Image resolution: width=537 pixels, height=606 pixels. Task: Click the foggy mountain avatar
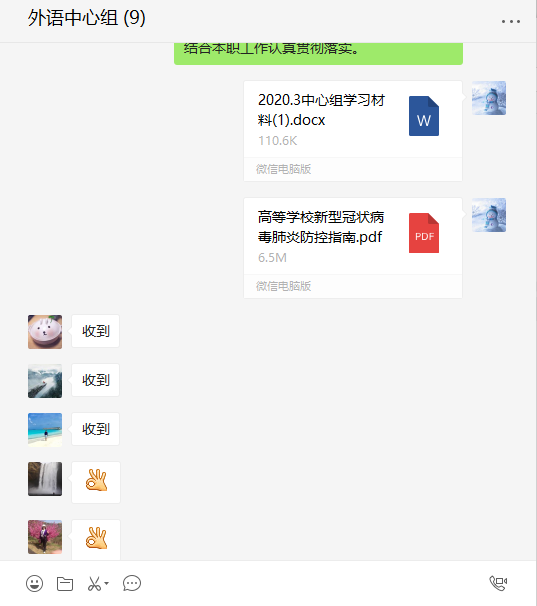click(45, 381)
